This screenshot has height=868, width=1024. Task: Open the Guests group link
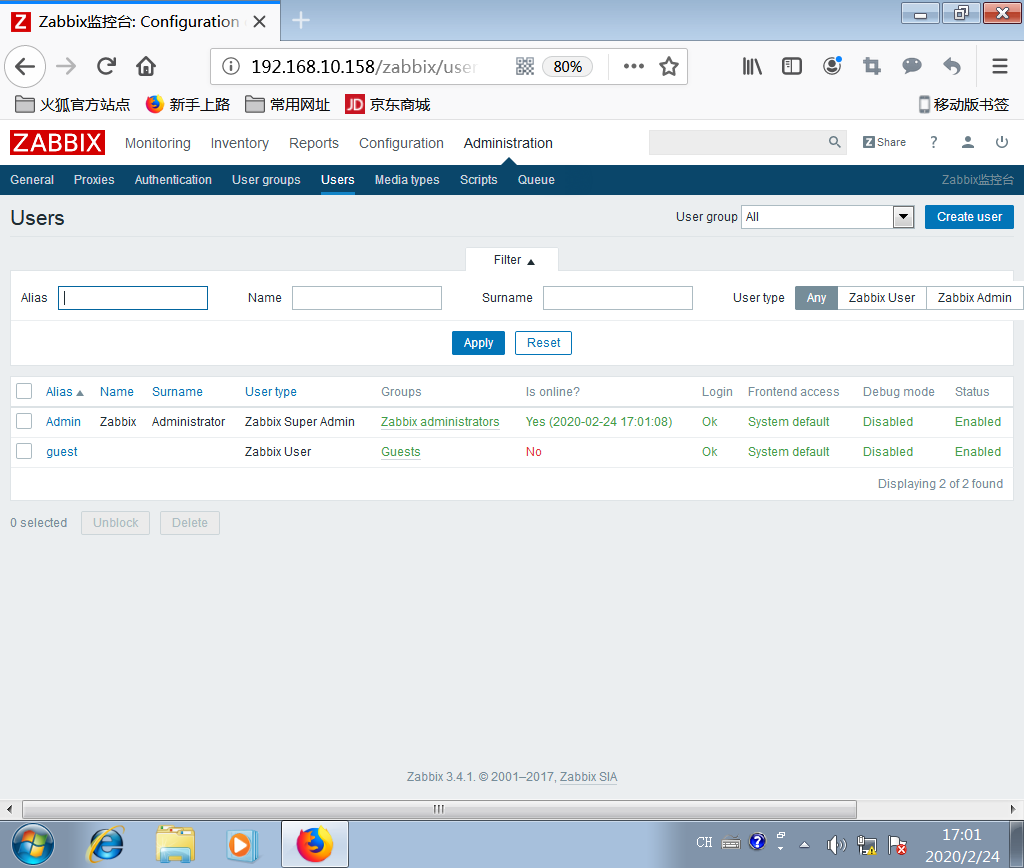click(401, 452)
